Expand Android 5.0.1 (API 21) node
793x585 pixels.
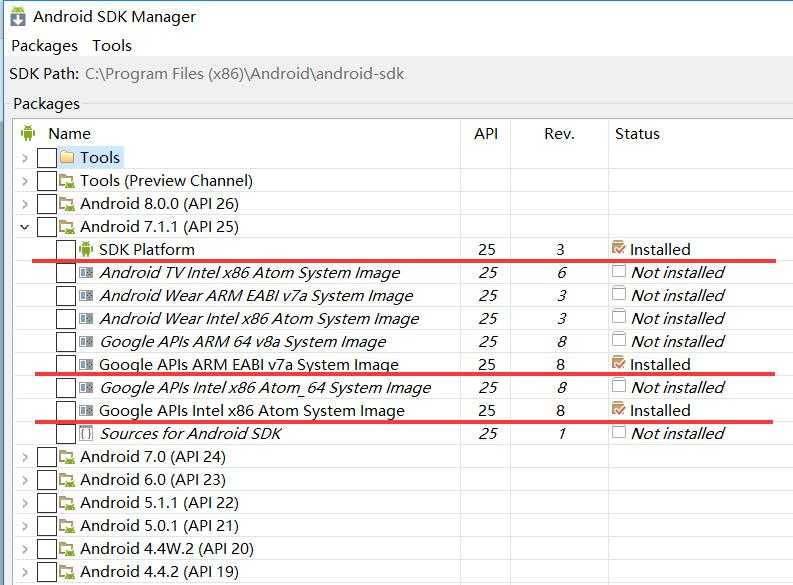[25, 526]
